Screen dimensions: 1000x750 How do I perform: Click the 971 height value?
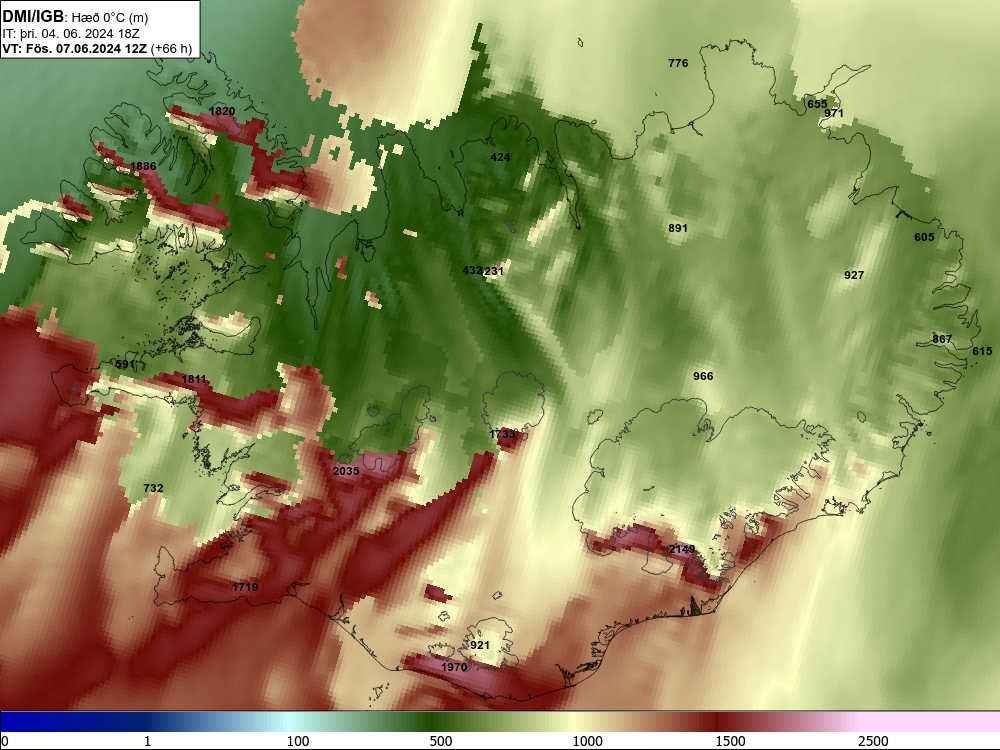[x=834, y=113]
